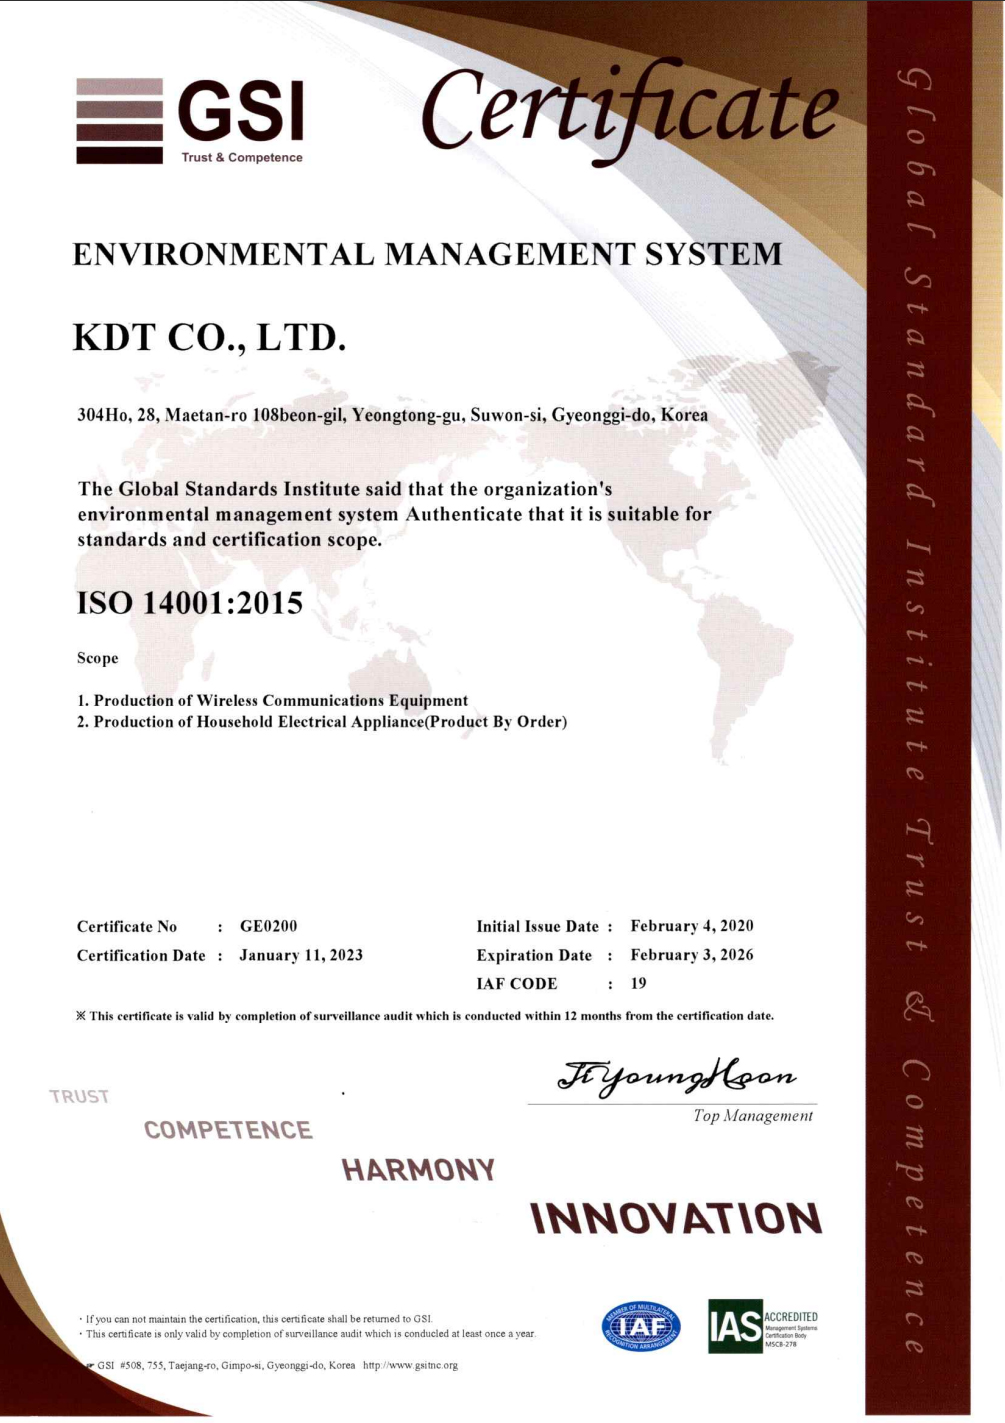Click certificate number GE0200
The width and height of the screenshot is (1005, 1423).
(268, 926)
